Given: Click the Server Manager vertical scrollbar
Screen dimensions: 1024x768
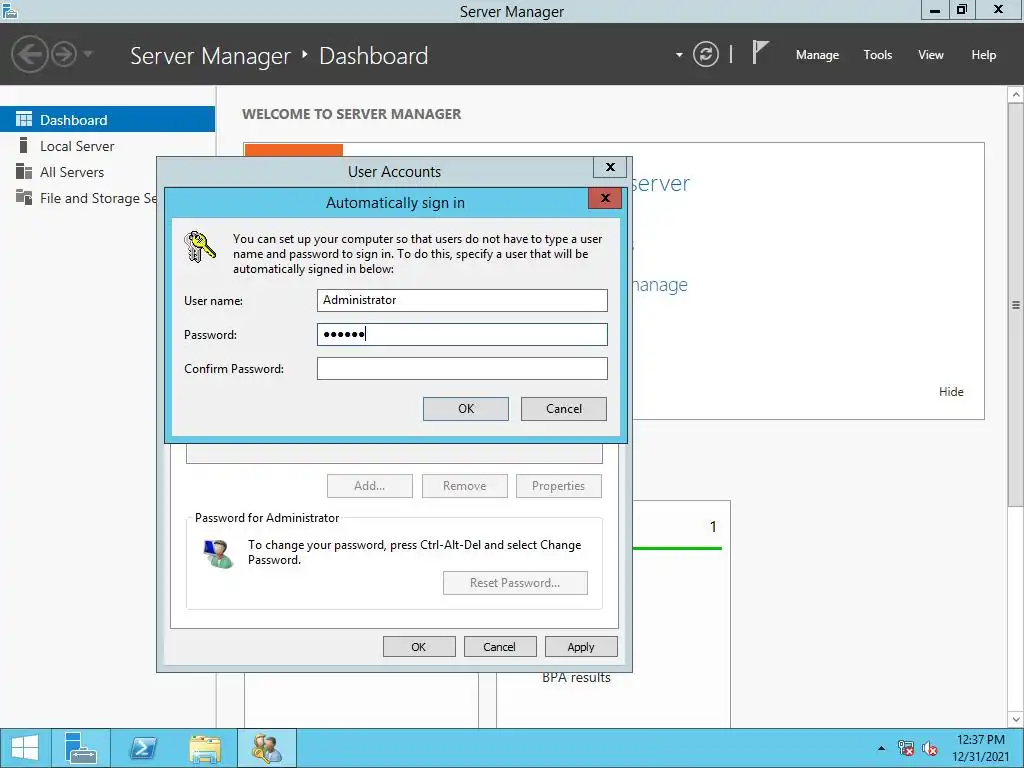Looking at the screenshot, I should [1016, 304].
